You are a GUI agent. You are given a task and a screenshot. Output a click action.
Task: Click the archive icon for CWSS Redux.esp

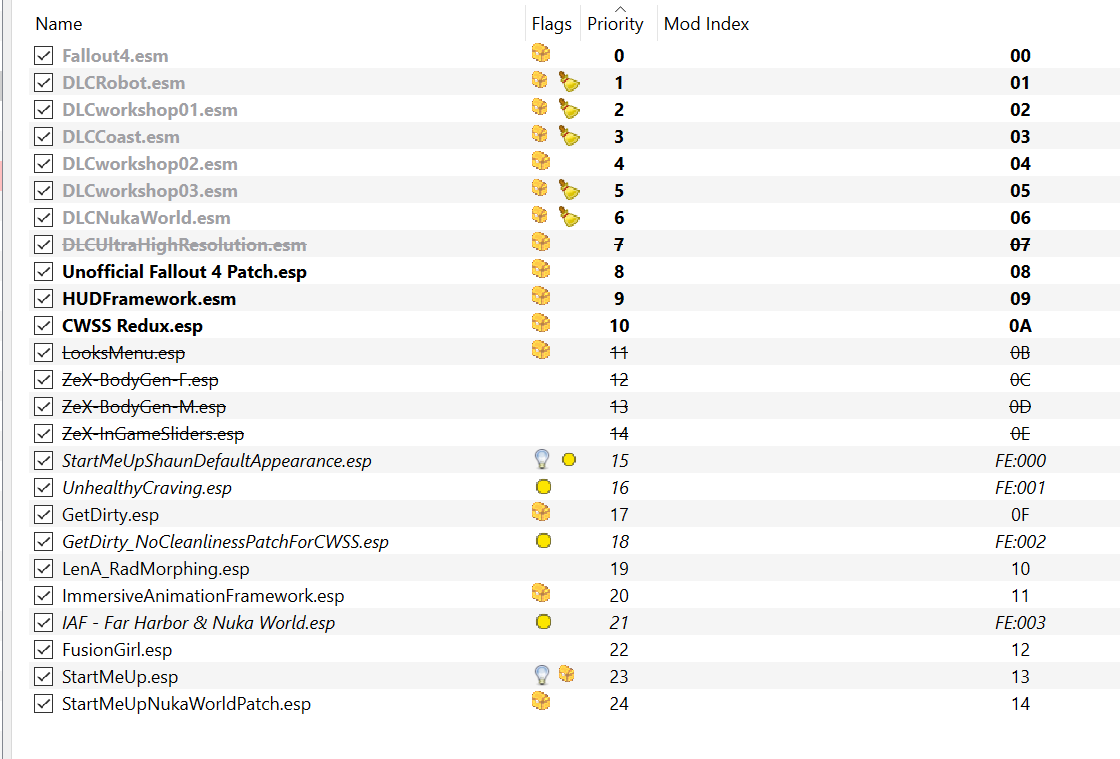(x=541, y=323)
